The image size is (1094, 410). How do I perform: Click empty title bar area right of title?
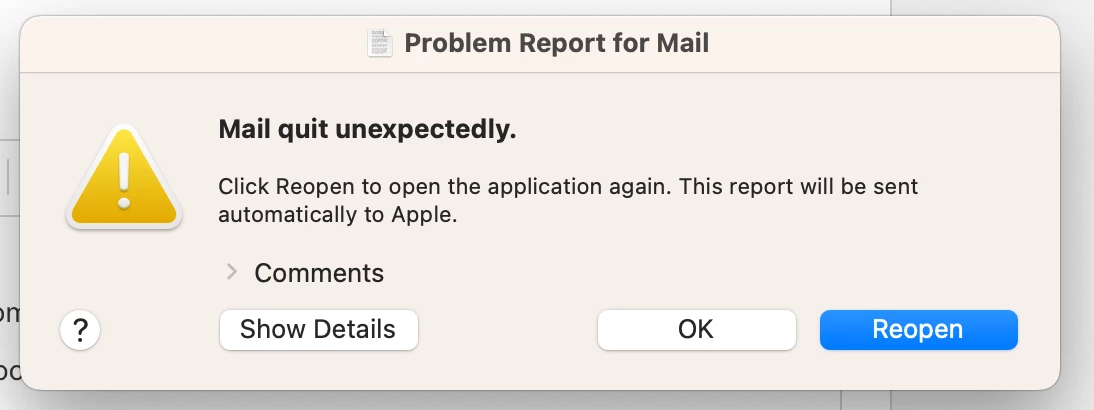(x=880, y=43)
